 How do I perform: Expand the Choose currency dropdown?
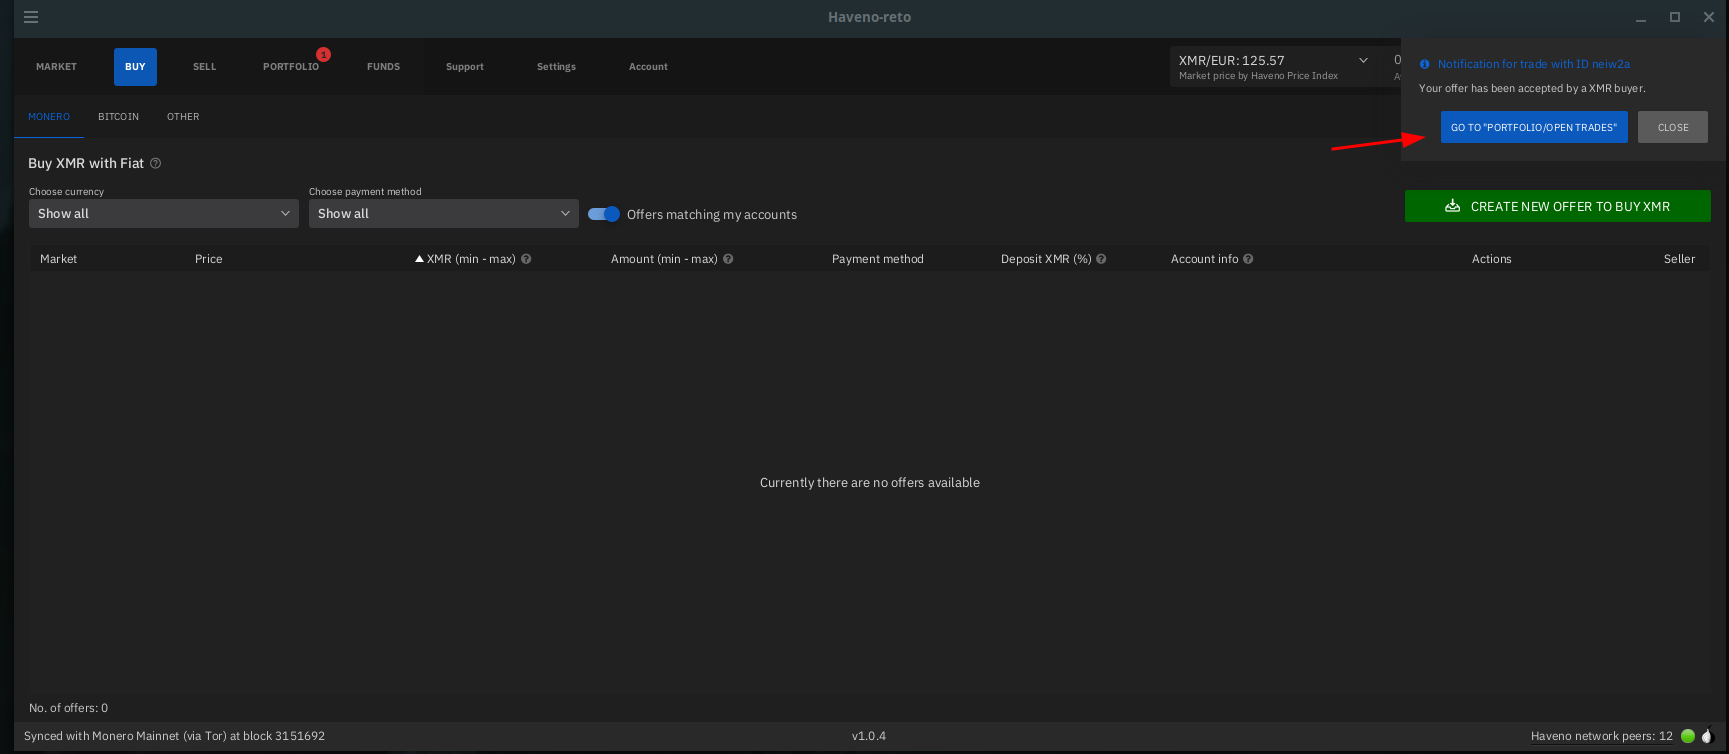[164, 213]
